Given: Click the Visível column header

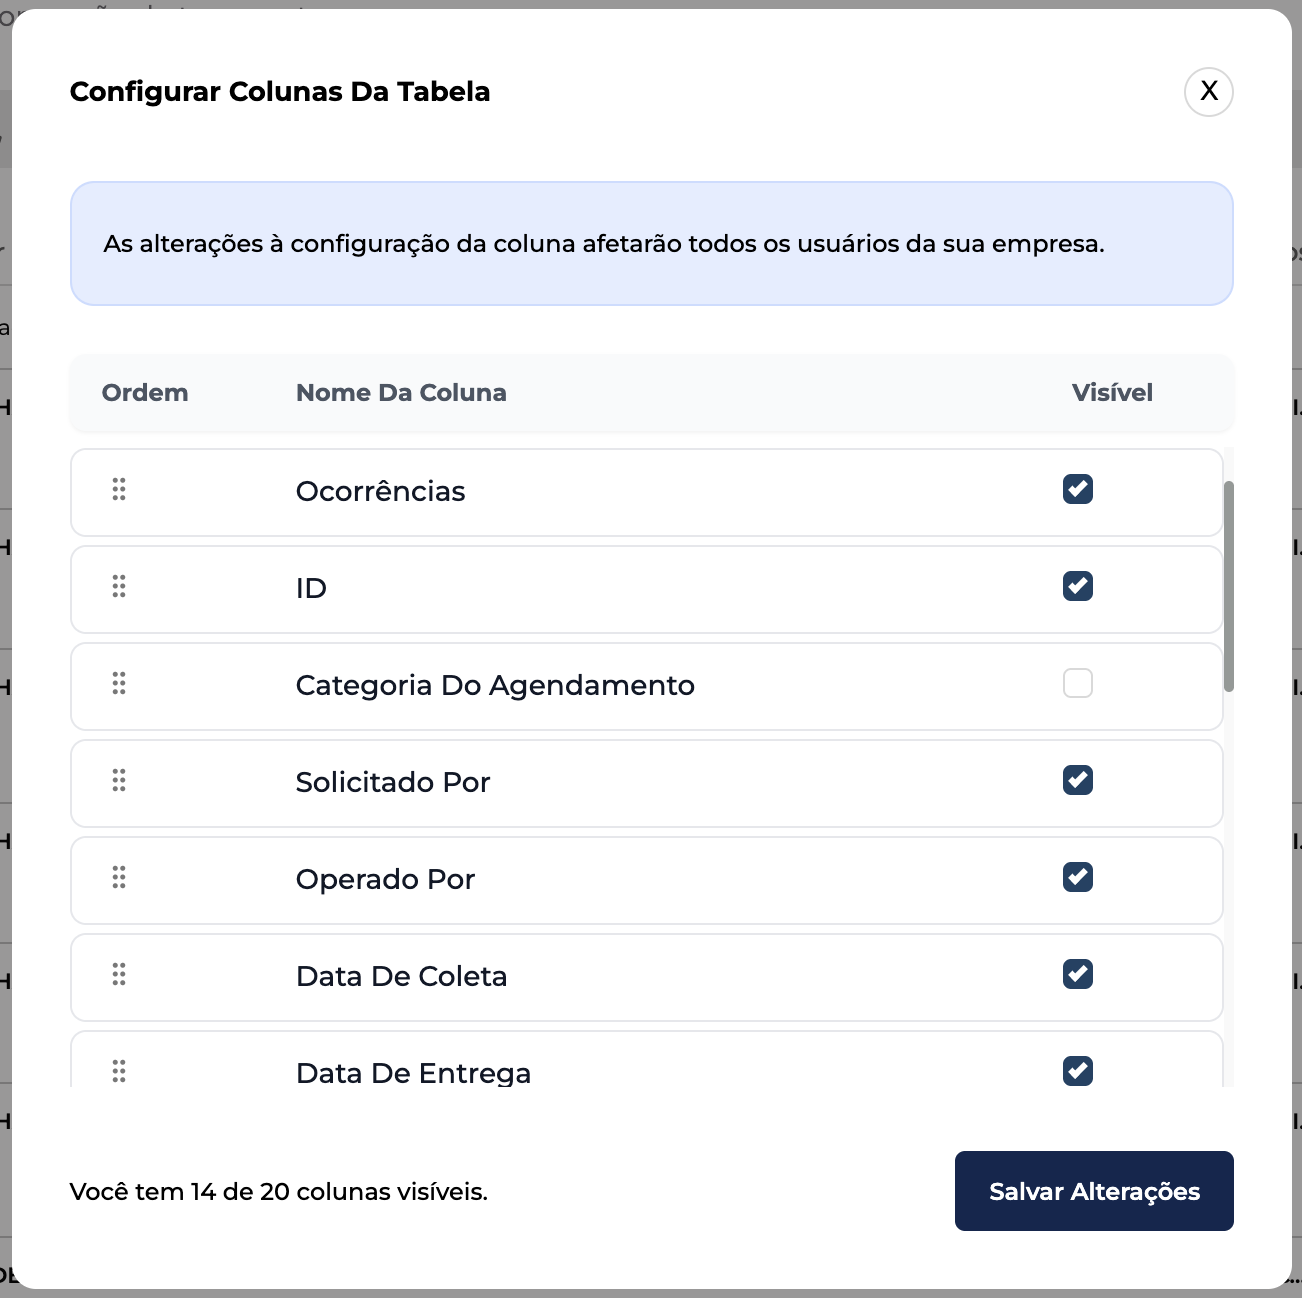Looking at the screenshot, I should coord(1112,393).
